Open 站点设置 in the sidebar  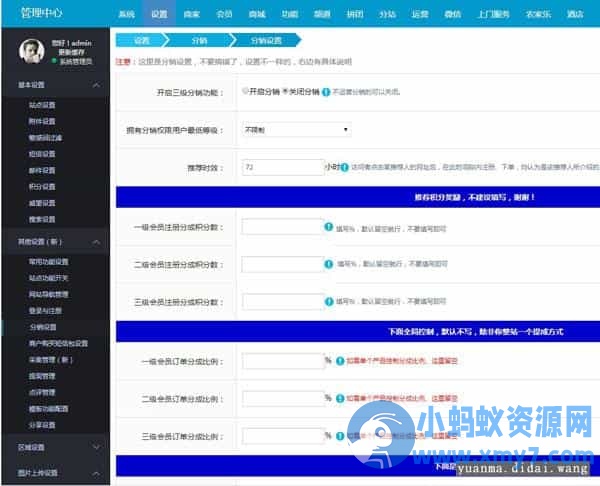coord(42,105)
